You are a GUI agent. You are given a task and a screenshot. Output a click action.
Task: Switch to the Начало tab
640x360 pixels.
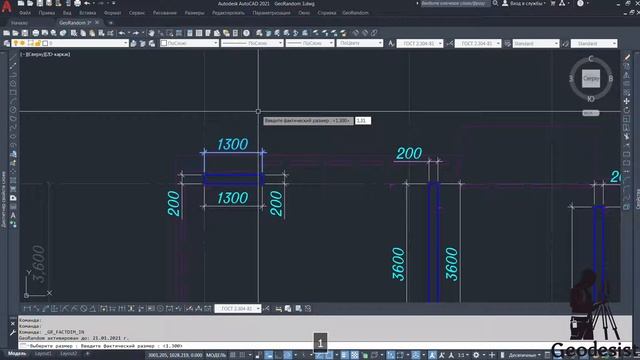[19, 23]
